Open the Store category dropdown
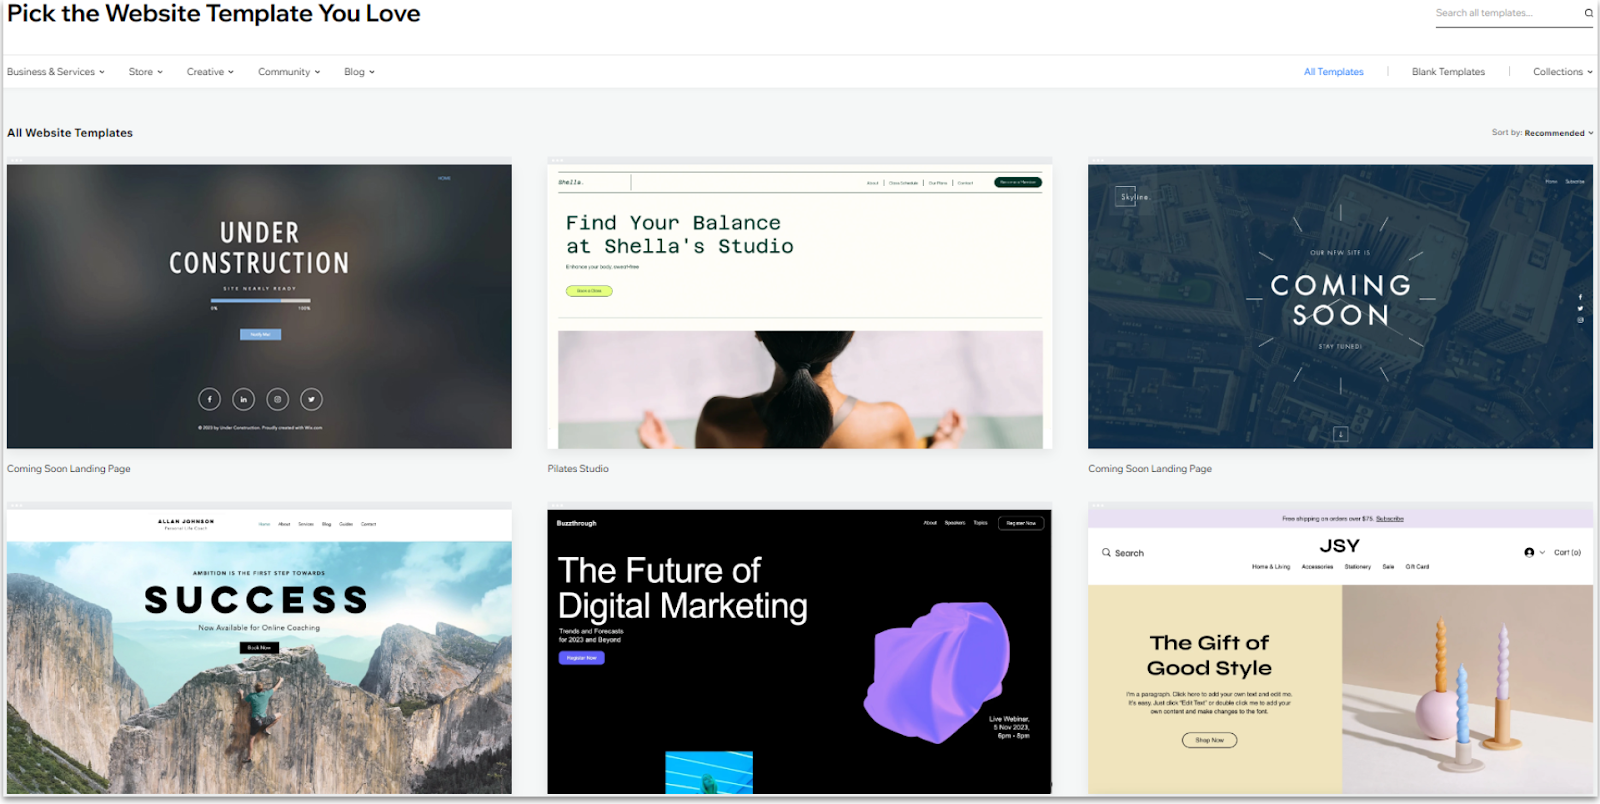1600x804 pixels. (x=146, y=72)
